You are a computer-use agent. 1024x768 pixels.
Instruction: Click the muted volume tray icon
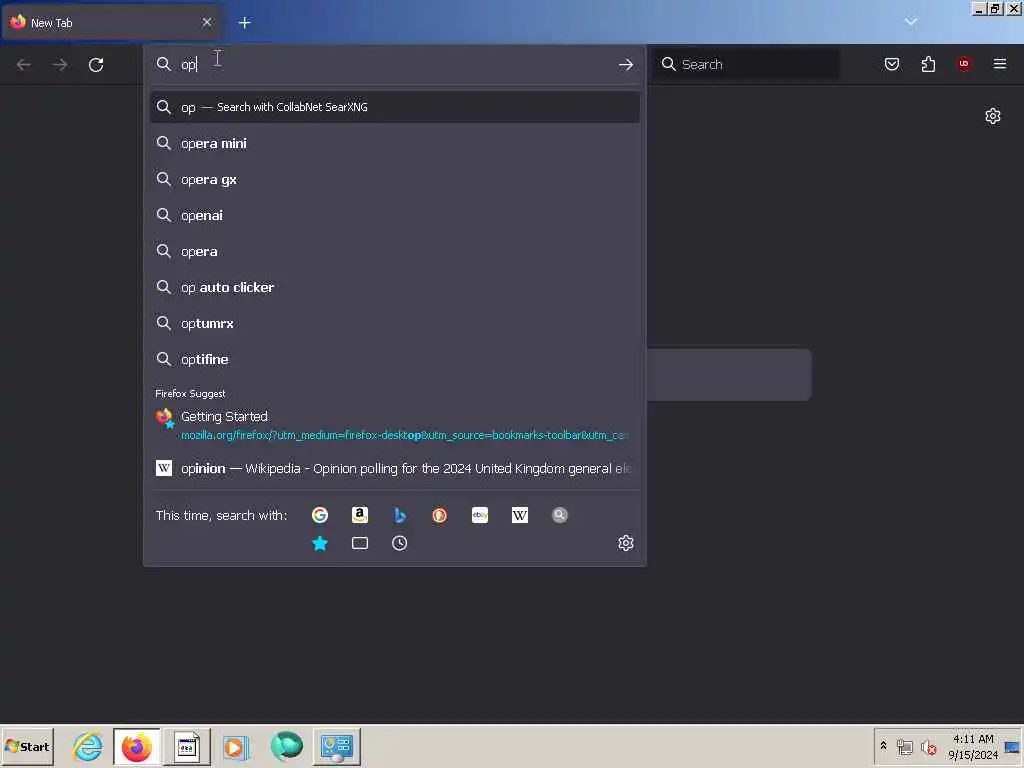point(929,747)
